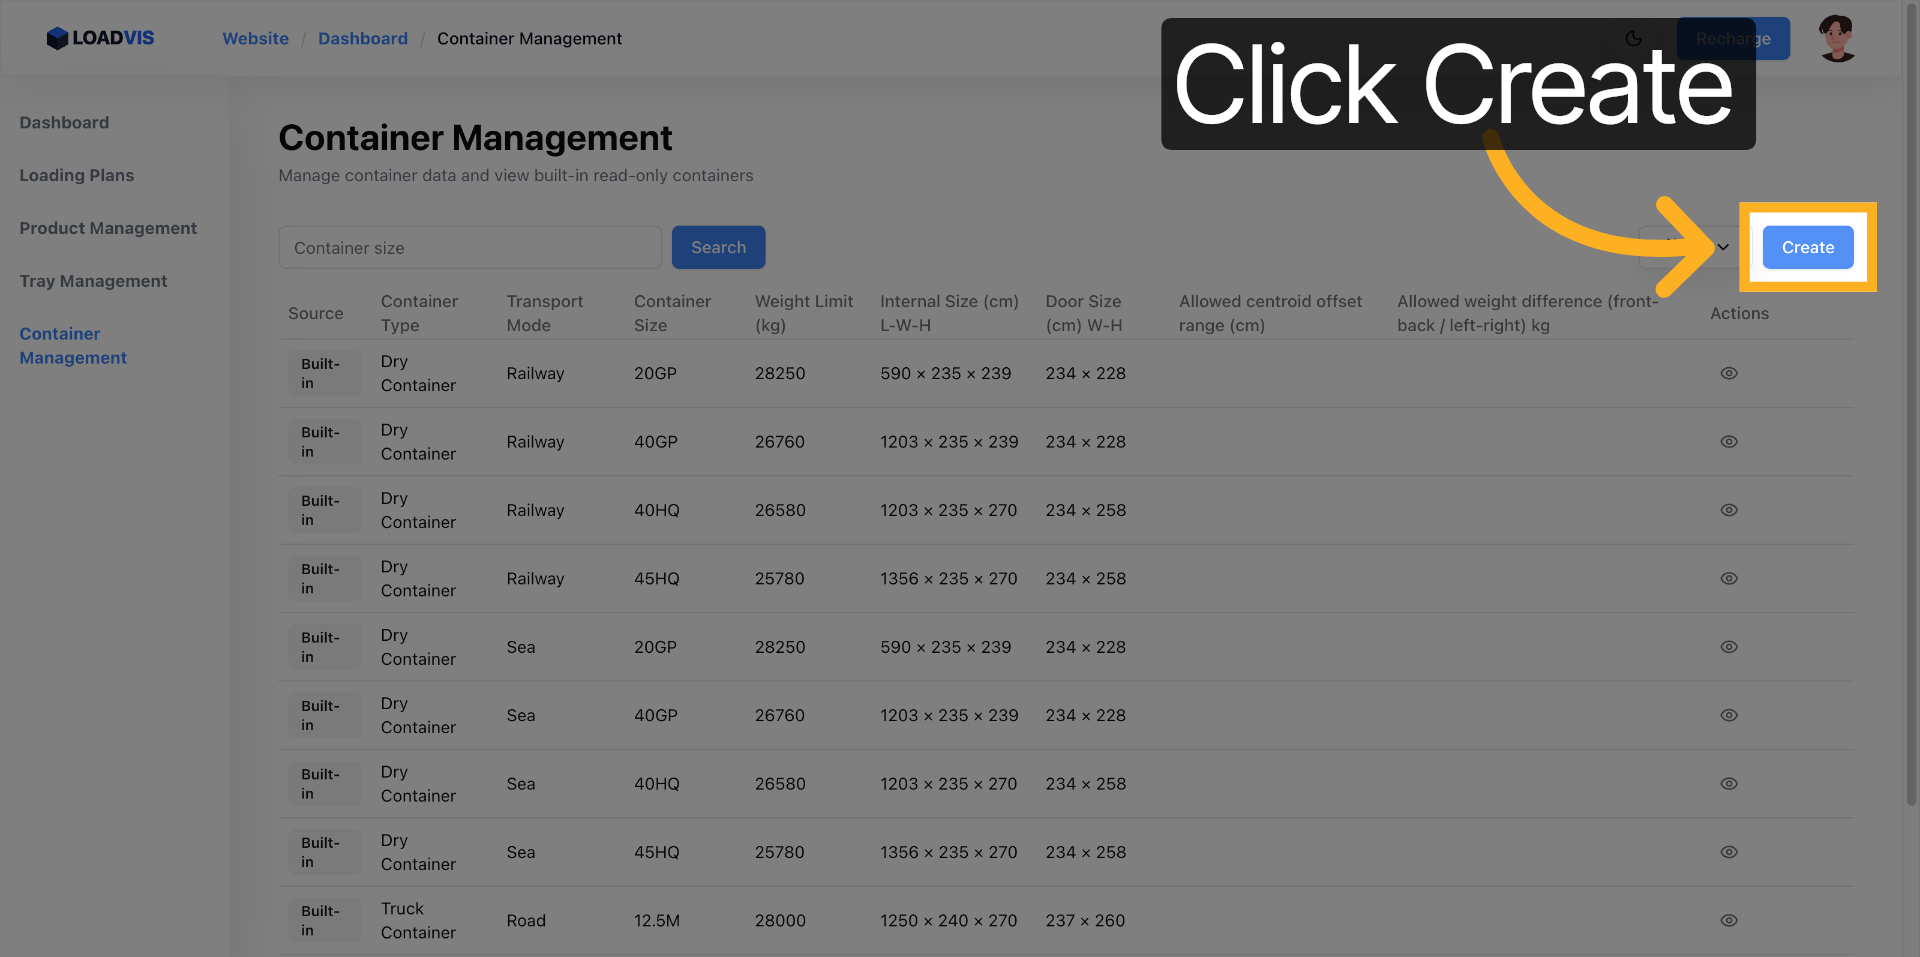Click eye icon for Sea 45HQ row
This screenshot has width=1920, height=957.
pos(1728,852)
